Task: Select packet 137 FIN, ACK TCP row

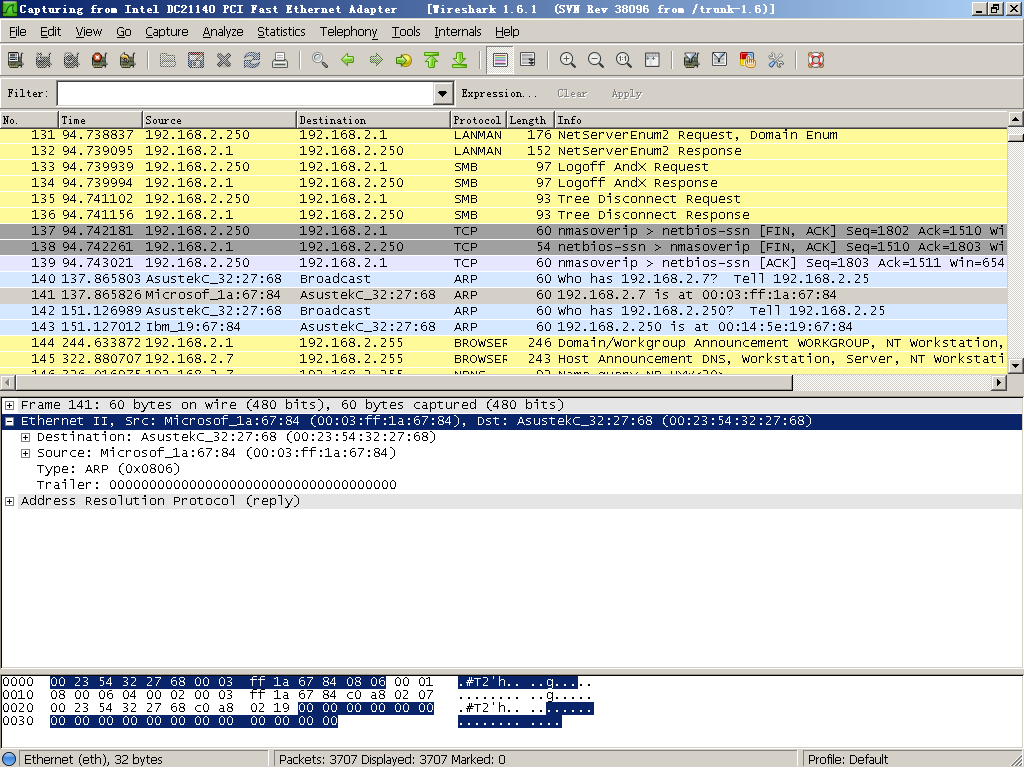Action: tap(504, 231)
